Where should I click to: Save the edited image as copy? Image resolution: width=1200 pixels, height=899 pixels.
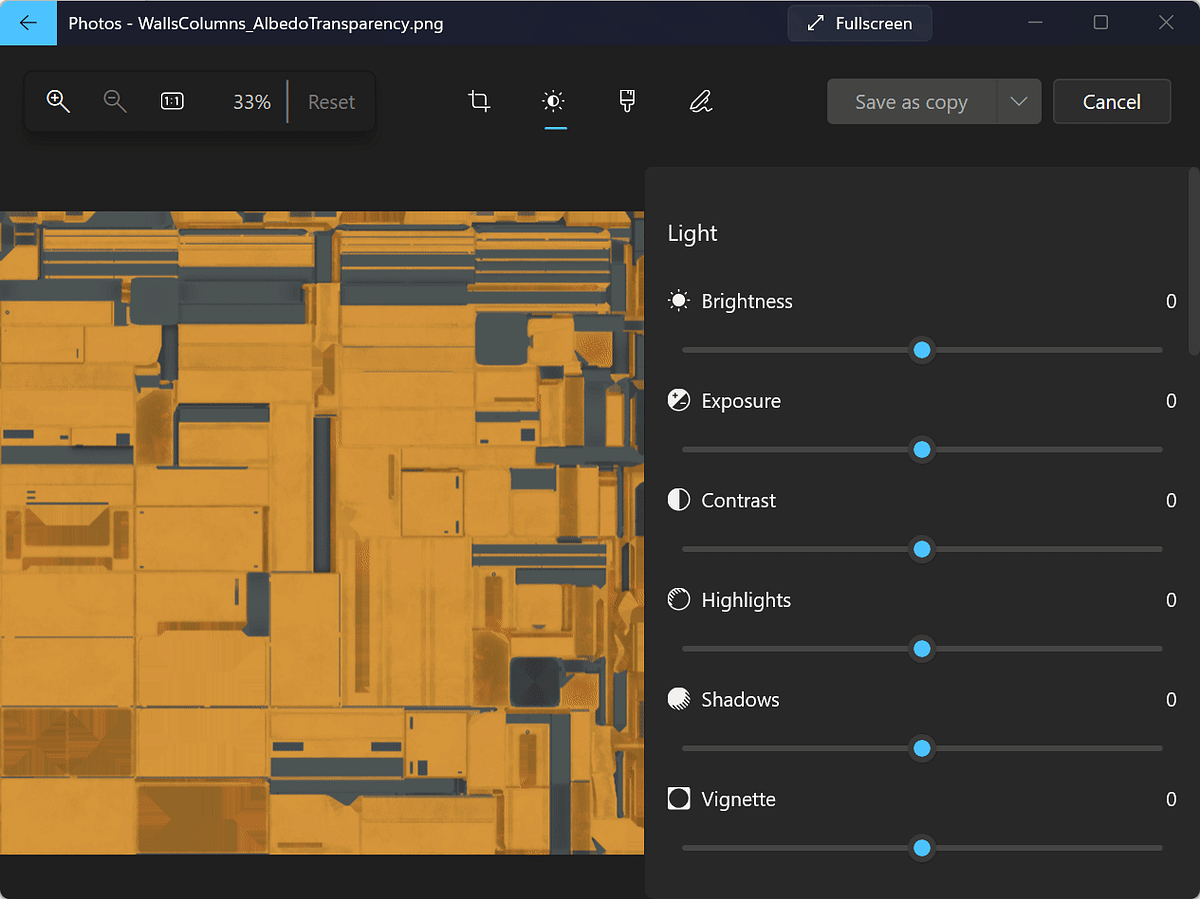tap(911, 101)
